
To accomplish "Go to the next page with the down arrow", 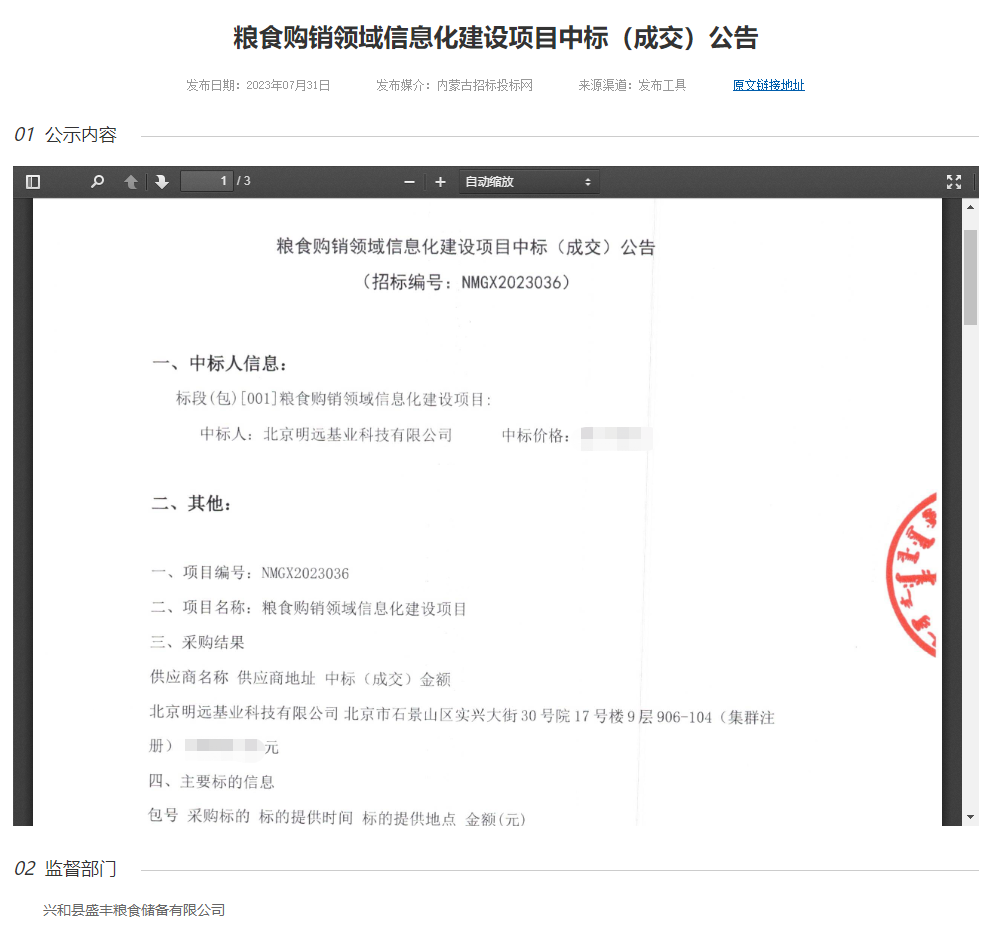I will [162, 181].
